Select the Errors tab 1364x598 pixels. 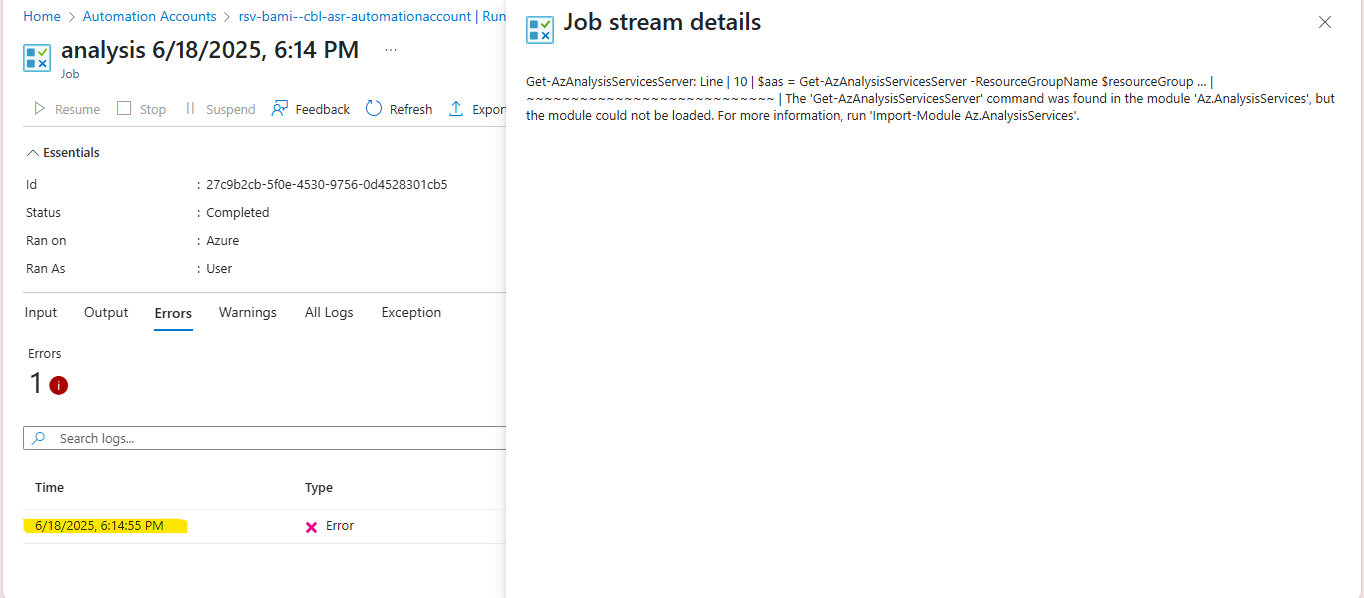(x=173, y=314)
